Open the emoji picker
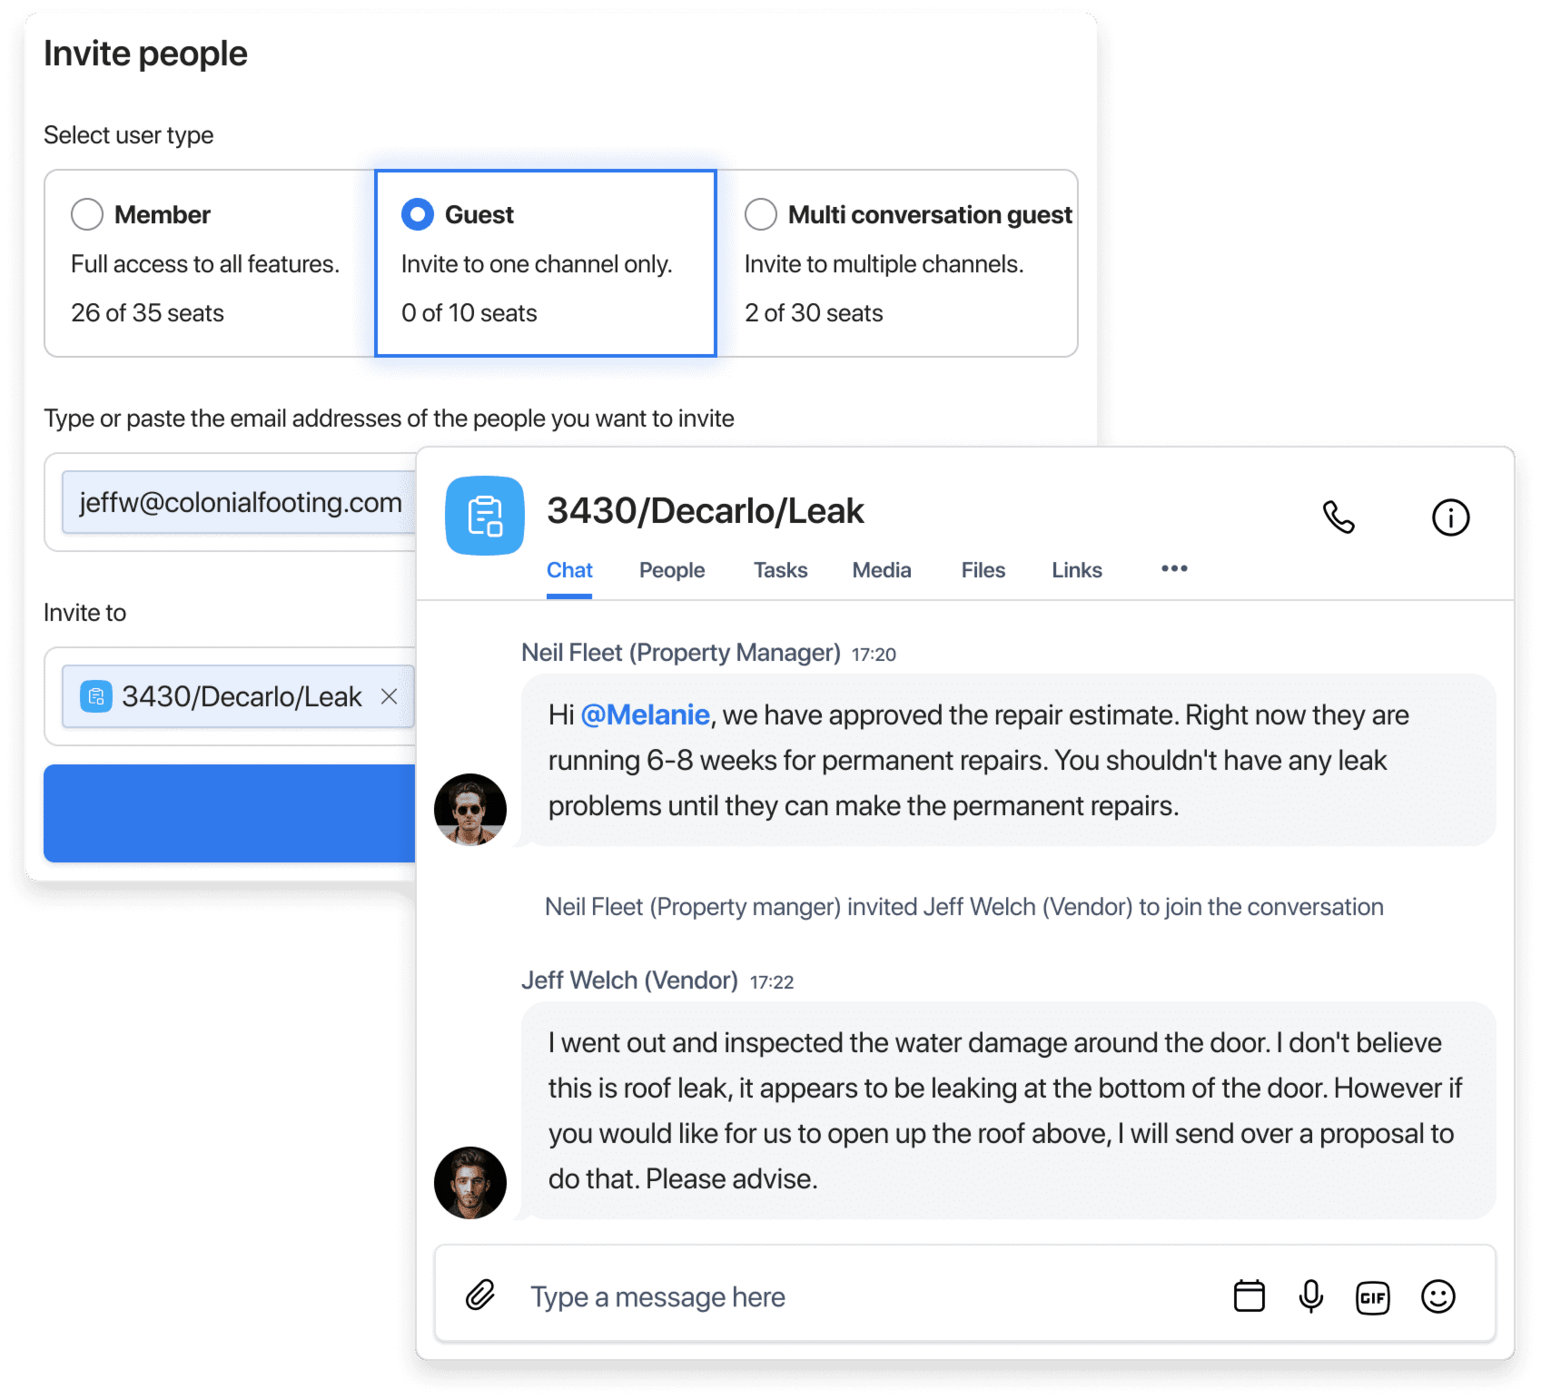Image resolution: width=1541 pixels, height=1399 pixels. pos(1437,1295)
